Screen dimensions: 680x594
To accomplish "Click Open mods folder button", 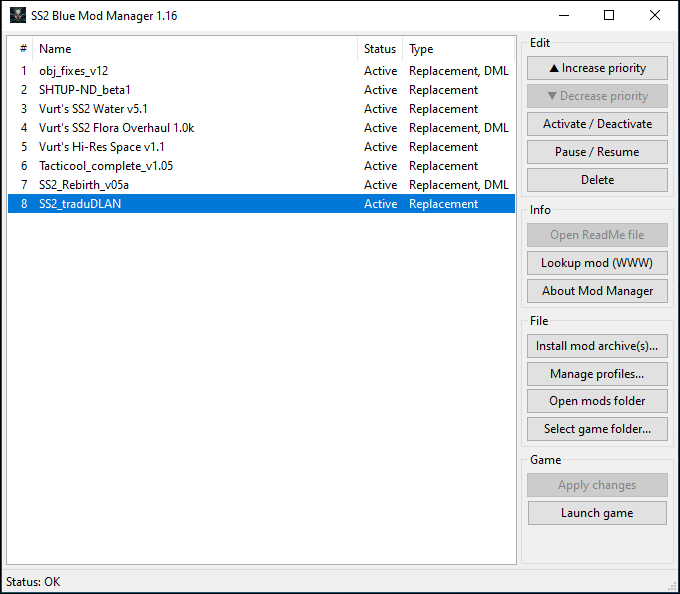I will click(597, 401).
